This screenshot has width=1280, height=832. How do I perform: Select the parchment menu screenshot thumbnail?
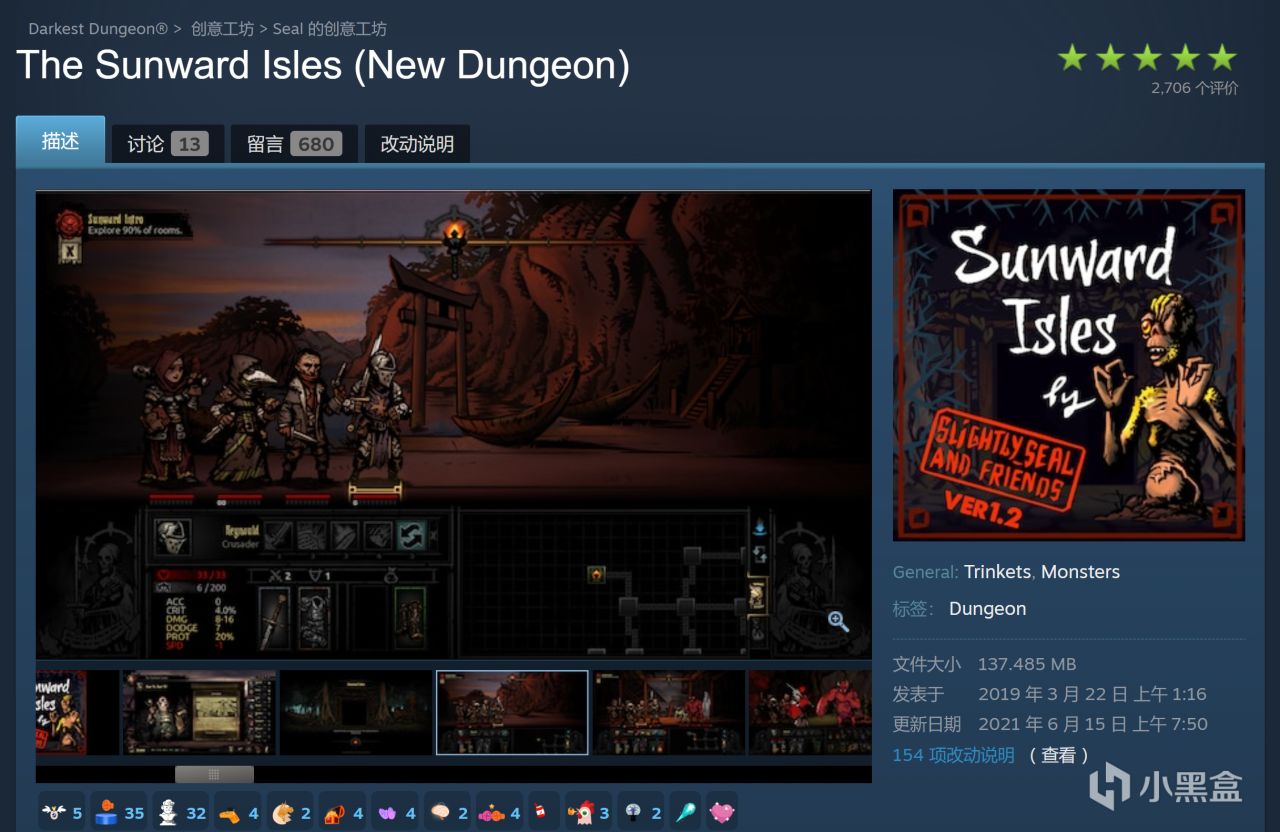click(199, 712)
